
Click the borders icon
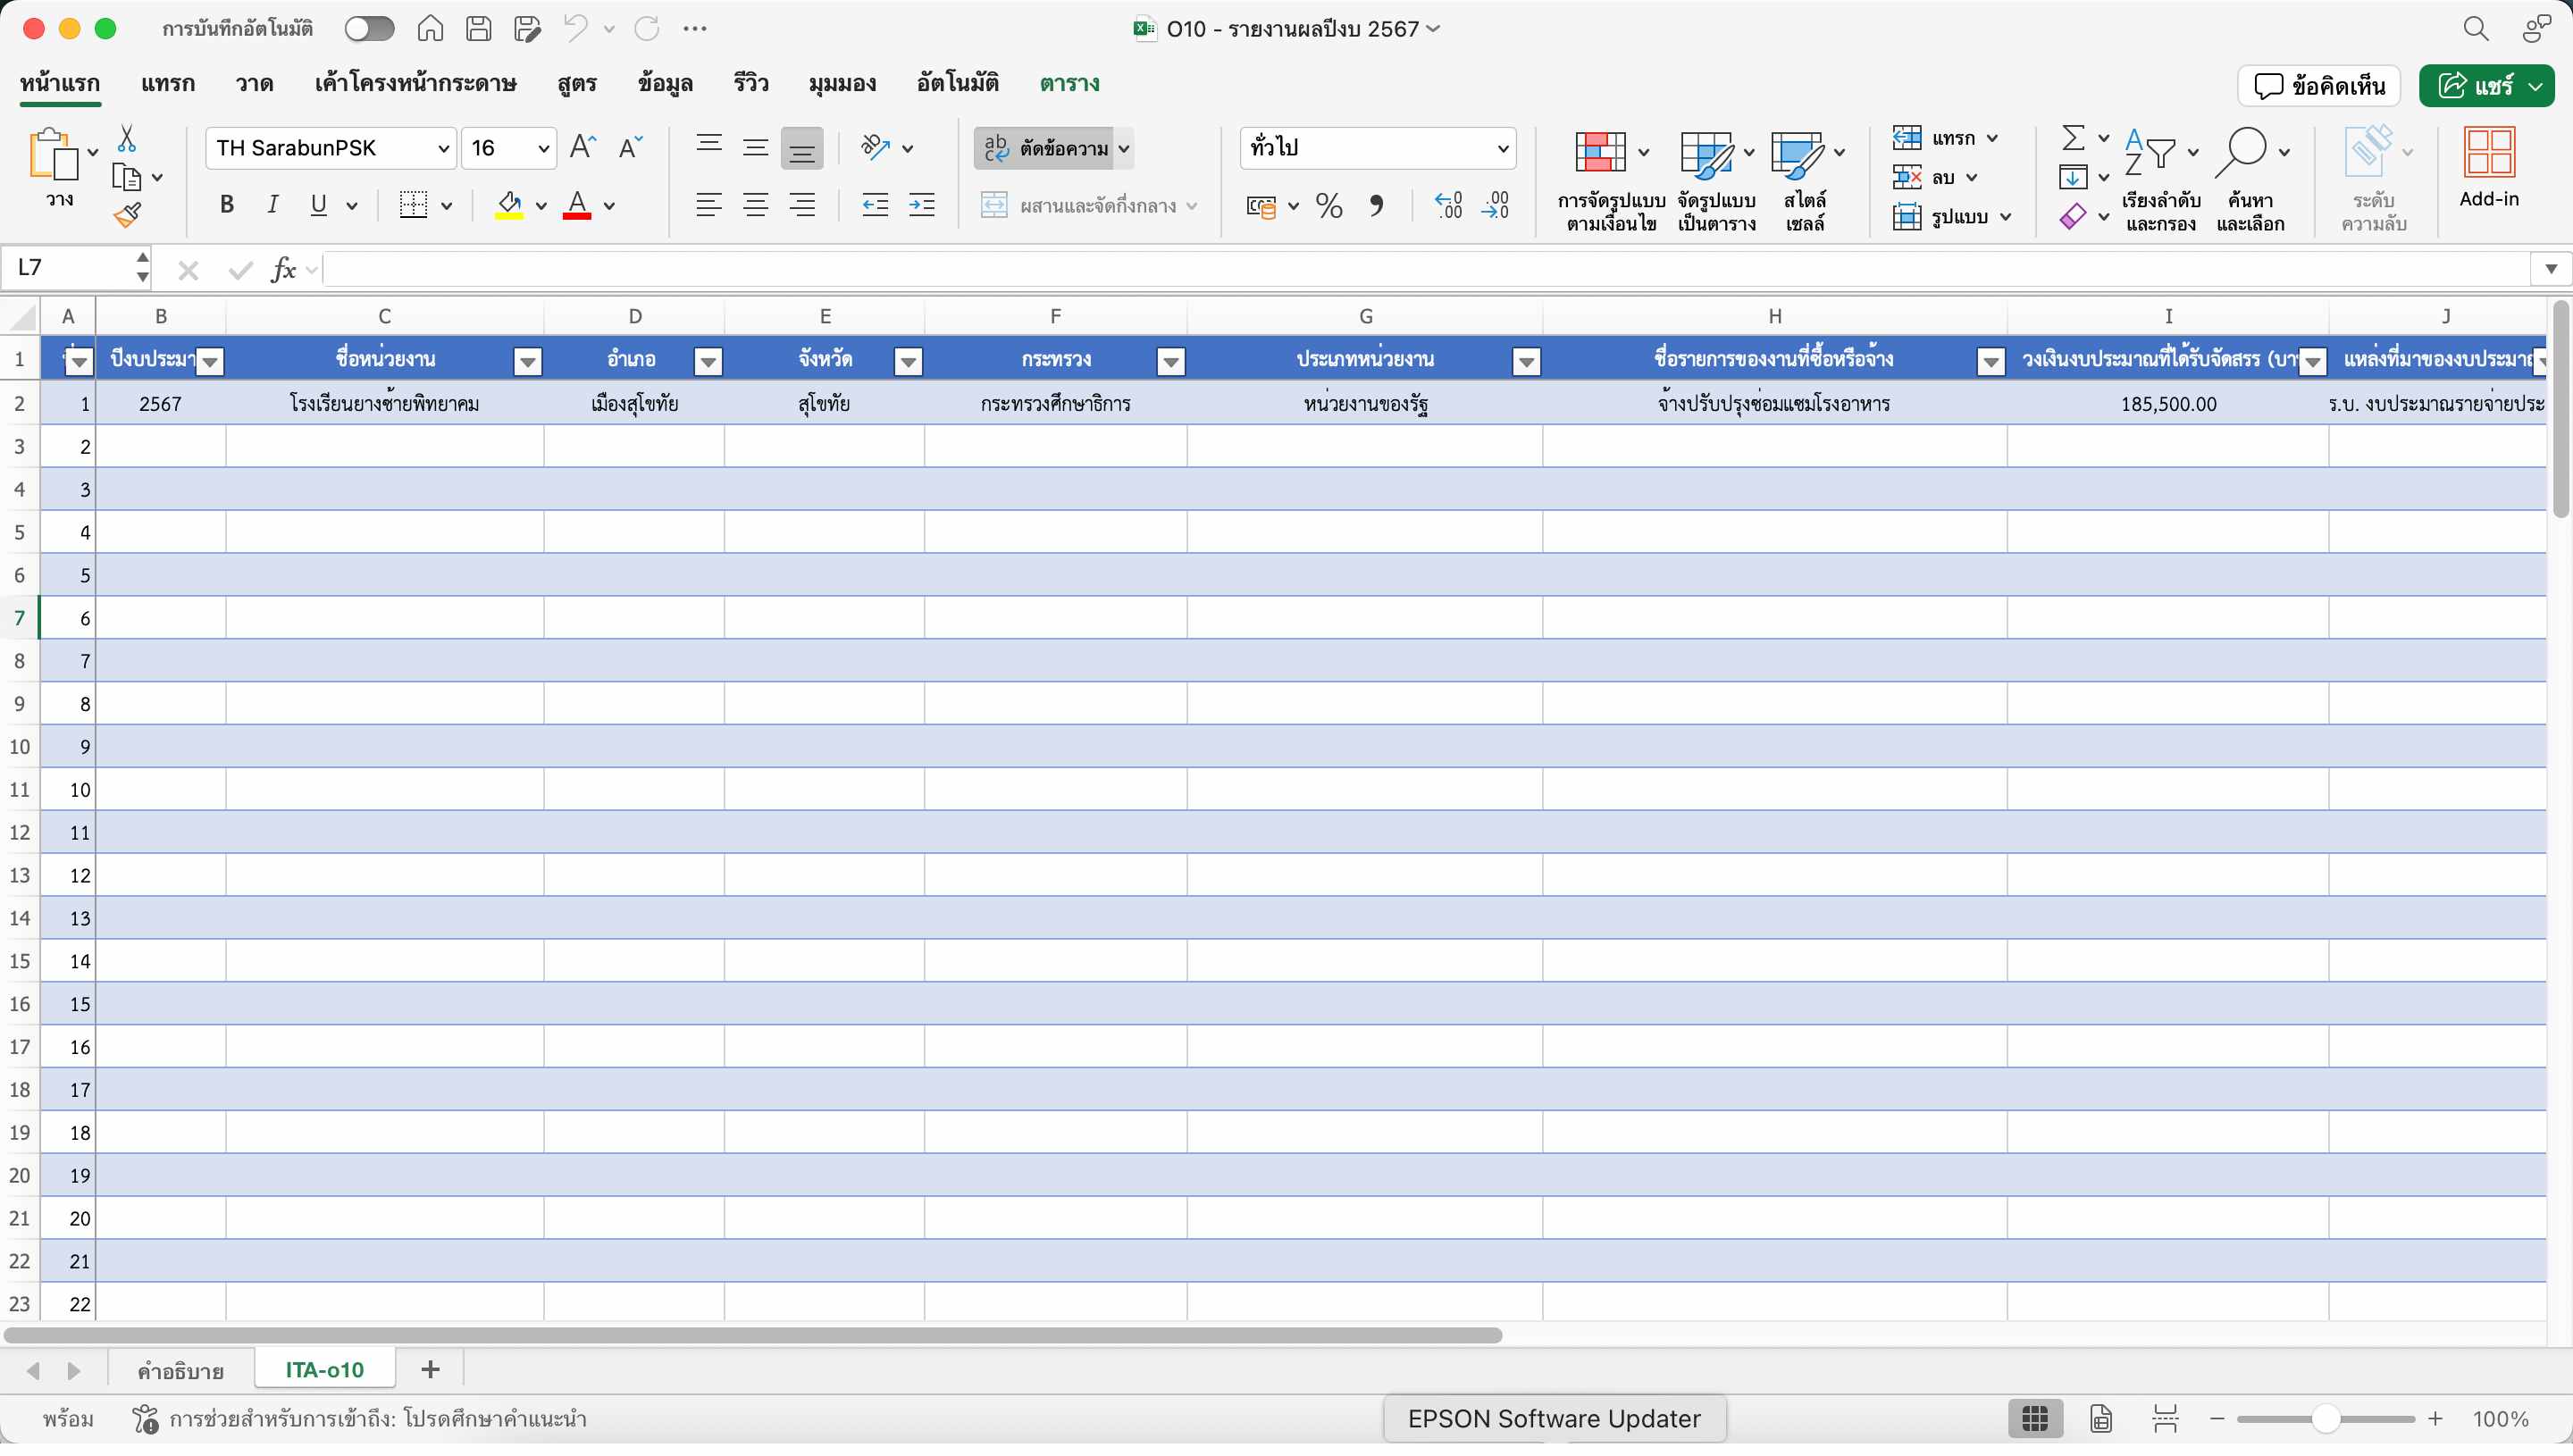point(413,205)
